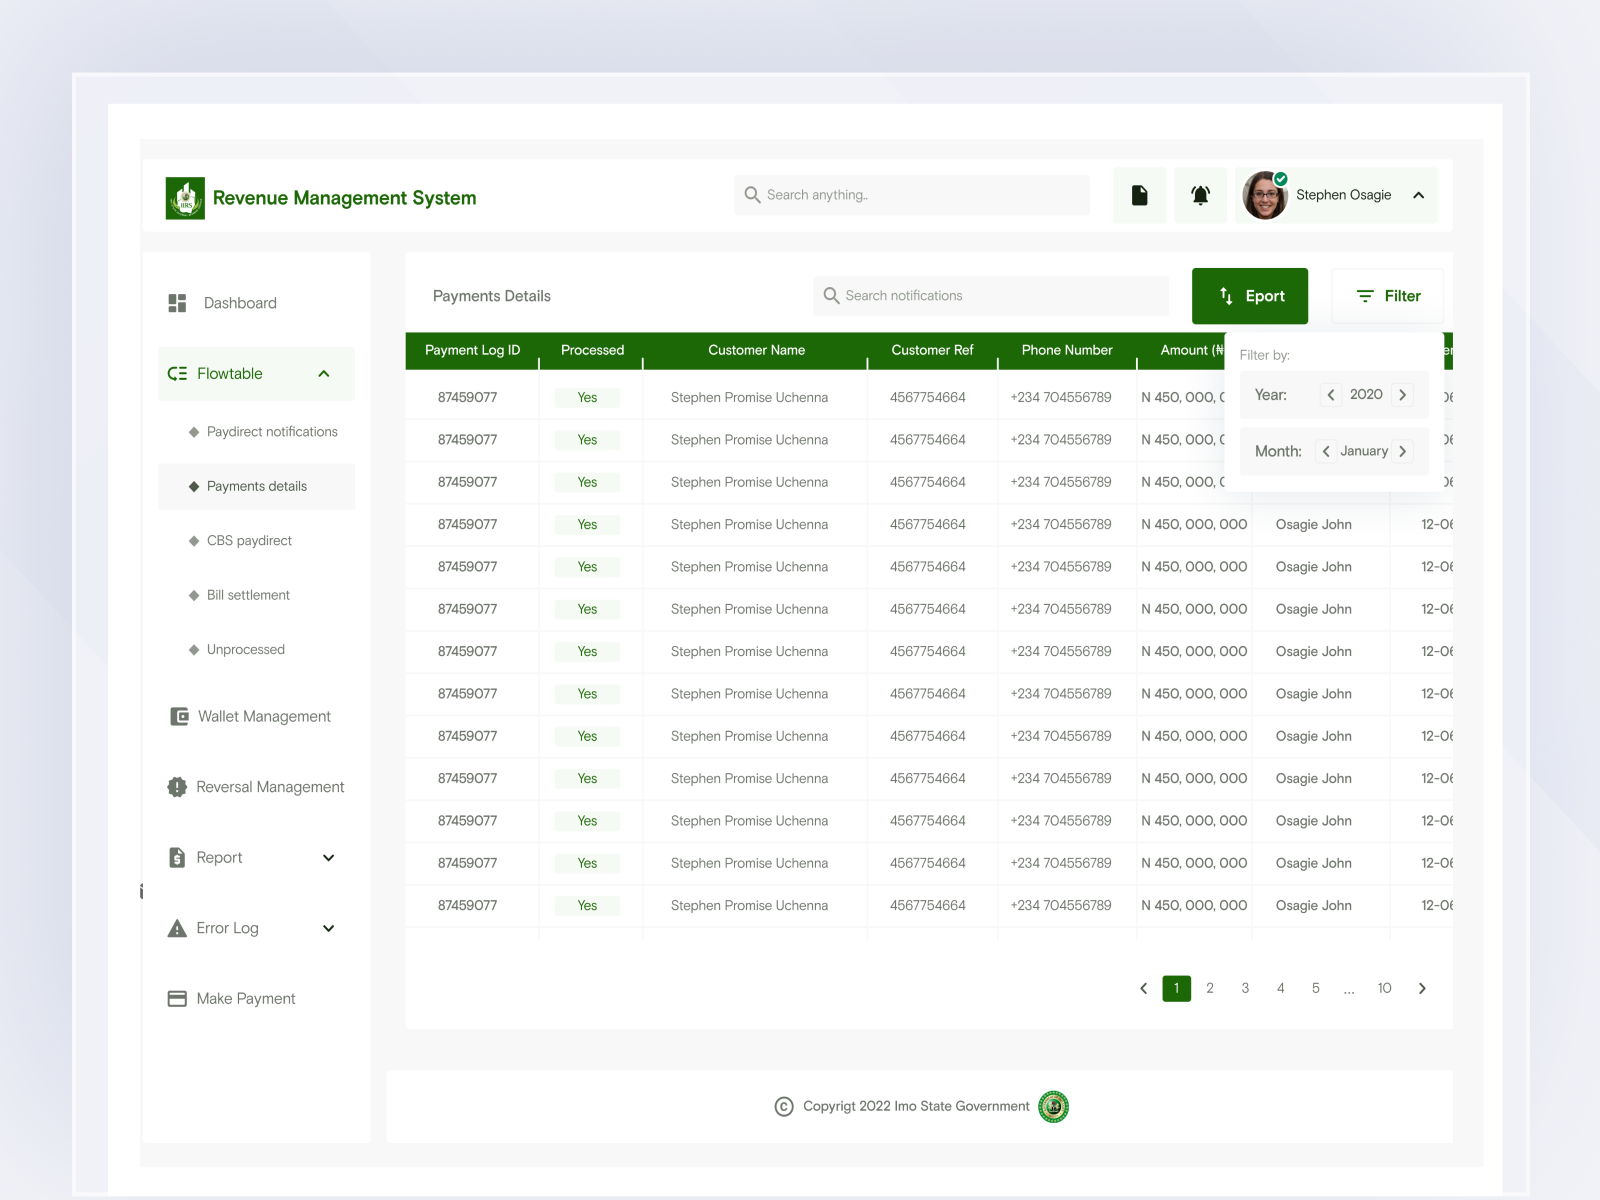Open the Filter panel

[1388, 296]
